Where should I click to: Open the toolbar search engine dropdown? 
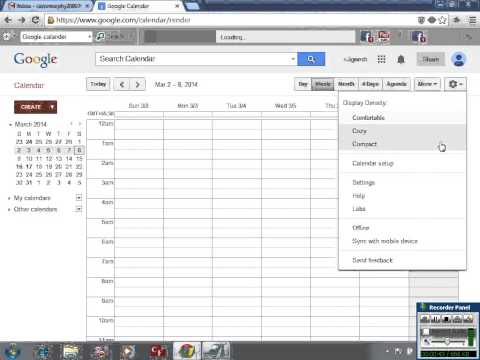(90, 37)
